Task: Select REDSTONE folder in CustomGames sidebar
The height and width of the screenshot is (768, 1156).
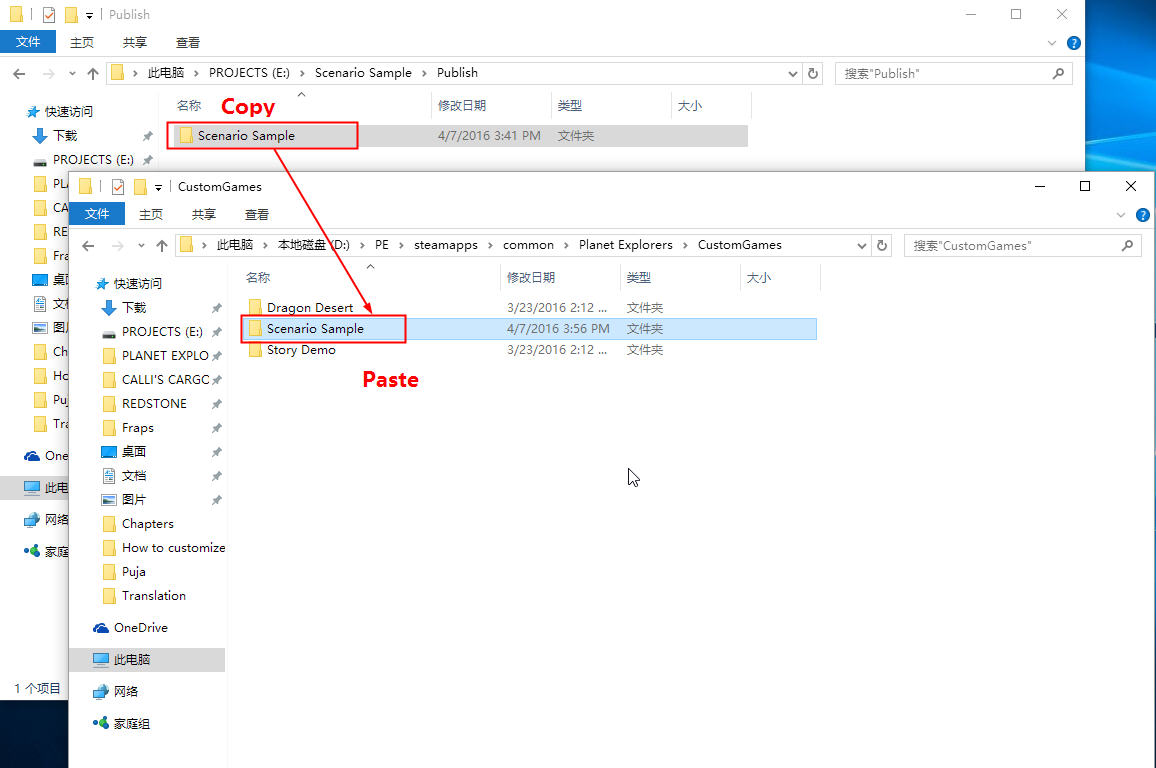Action: 154,404
